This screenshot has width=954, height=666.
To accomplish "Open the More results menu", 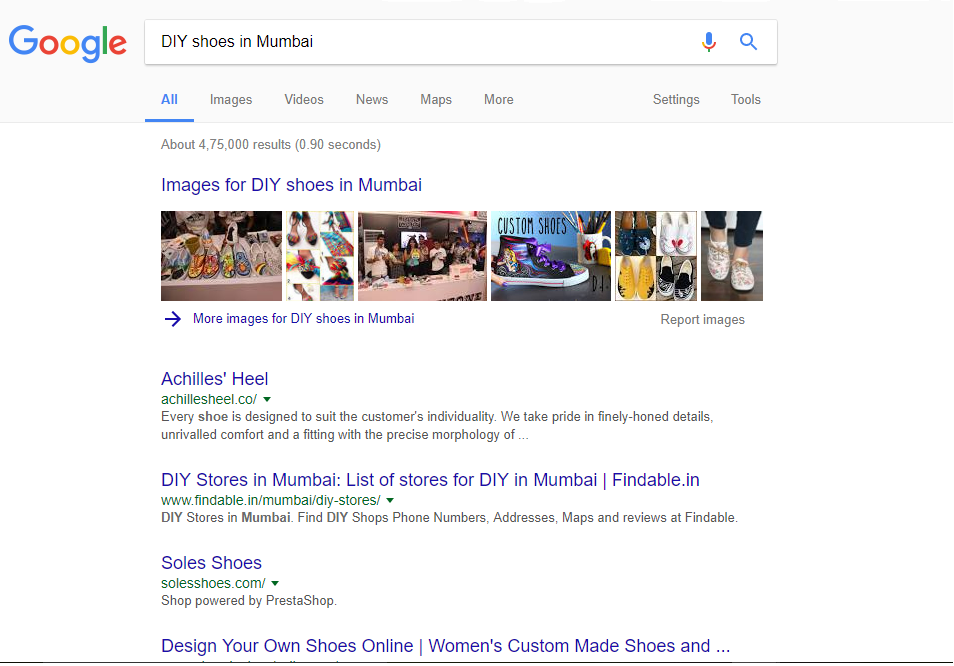I will (498, 99).
